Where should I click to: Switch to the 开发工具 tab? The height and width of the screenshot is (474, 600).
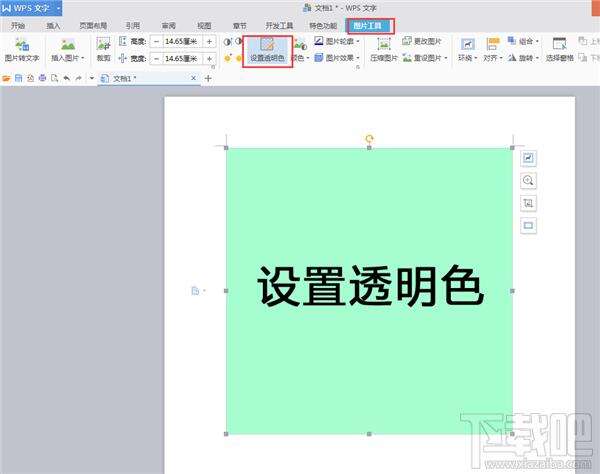(x=279, y=26)
